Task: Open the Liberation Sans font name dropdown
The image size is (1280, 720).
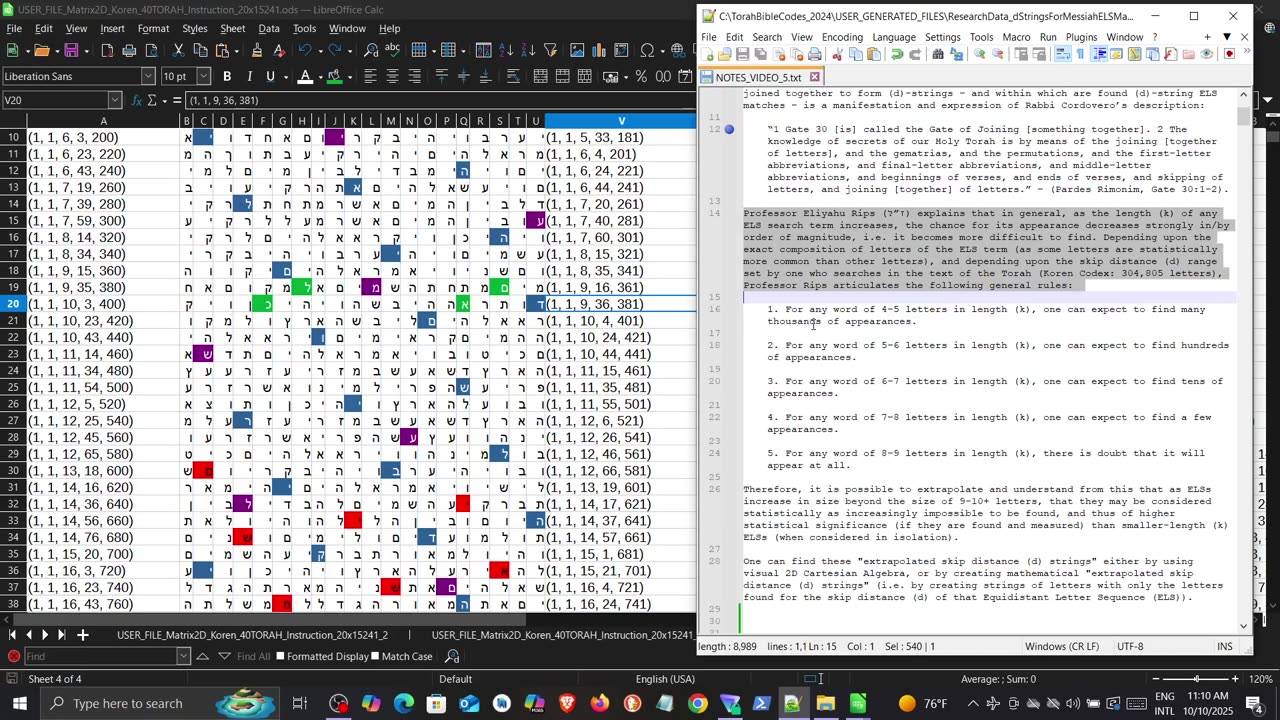Action: [x=148, y=76]
